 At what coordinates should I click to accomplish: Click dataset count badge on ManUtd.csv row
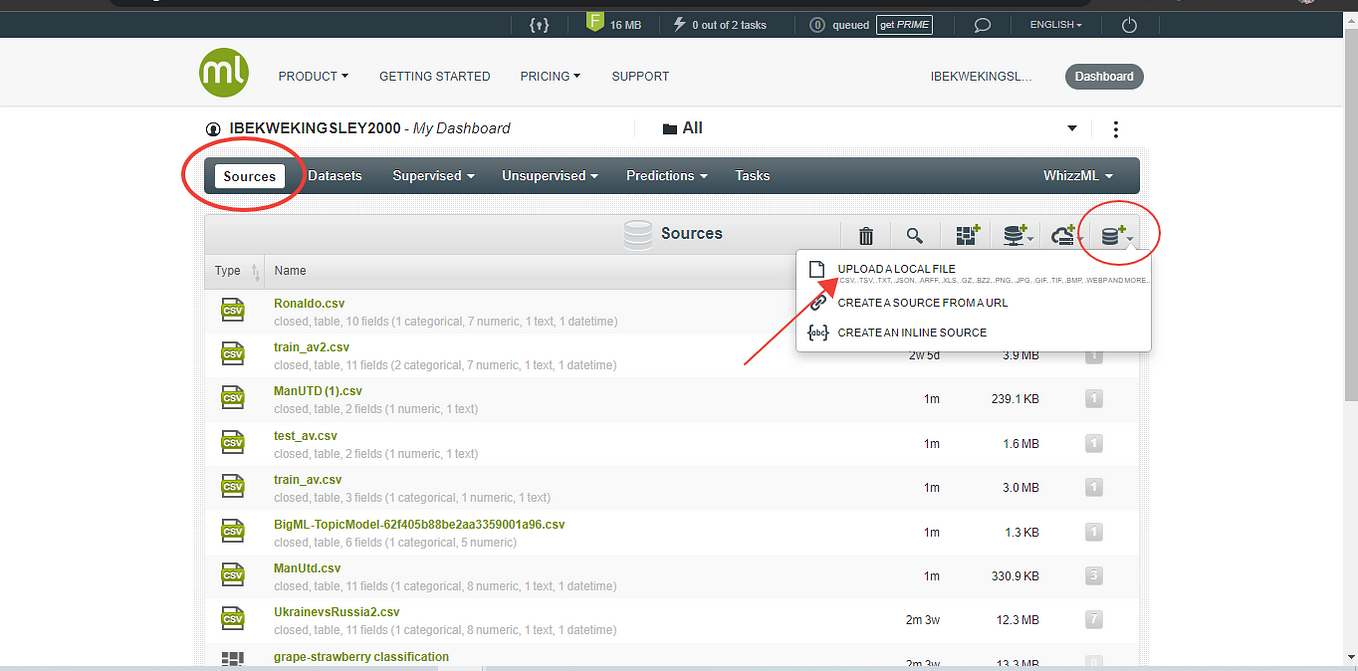[1094, 576]
